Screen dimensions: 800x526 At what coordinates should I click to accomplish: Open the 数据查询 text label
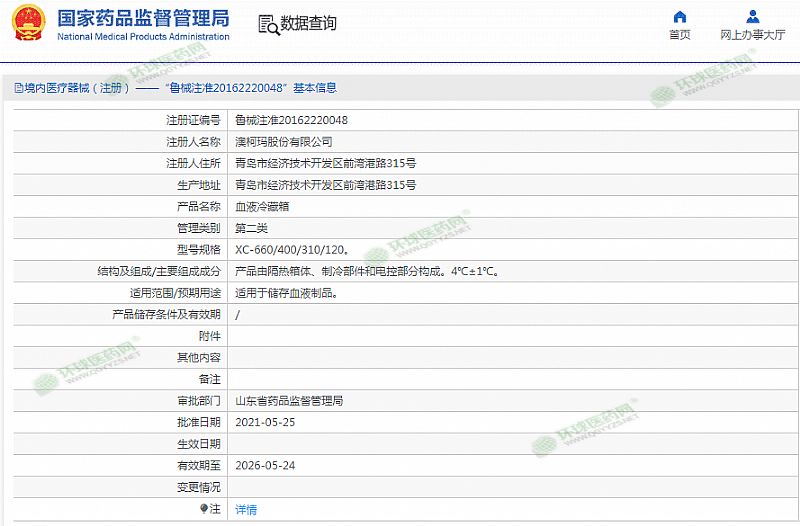[x=308, y=24]
